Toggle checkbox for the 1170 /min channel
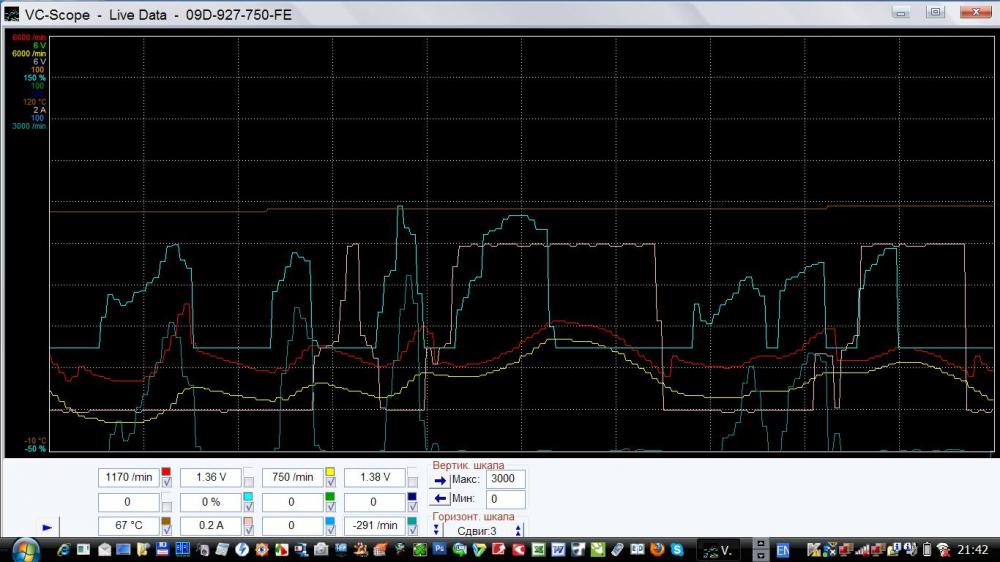 click(167, 484)
